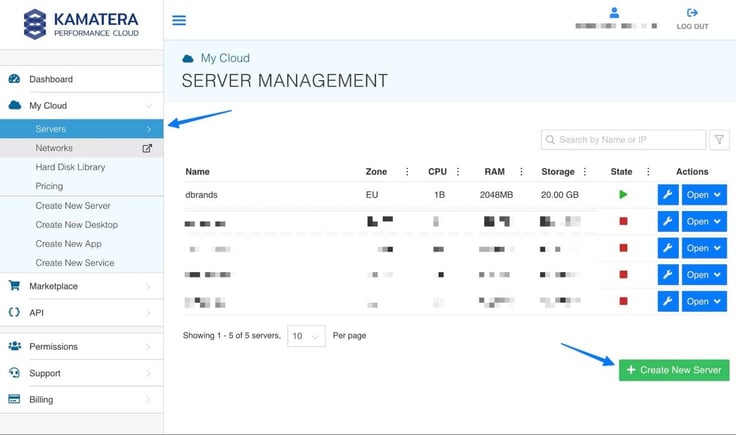Click the Log Out icon

tap(692, 13)
